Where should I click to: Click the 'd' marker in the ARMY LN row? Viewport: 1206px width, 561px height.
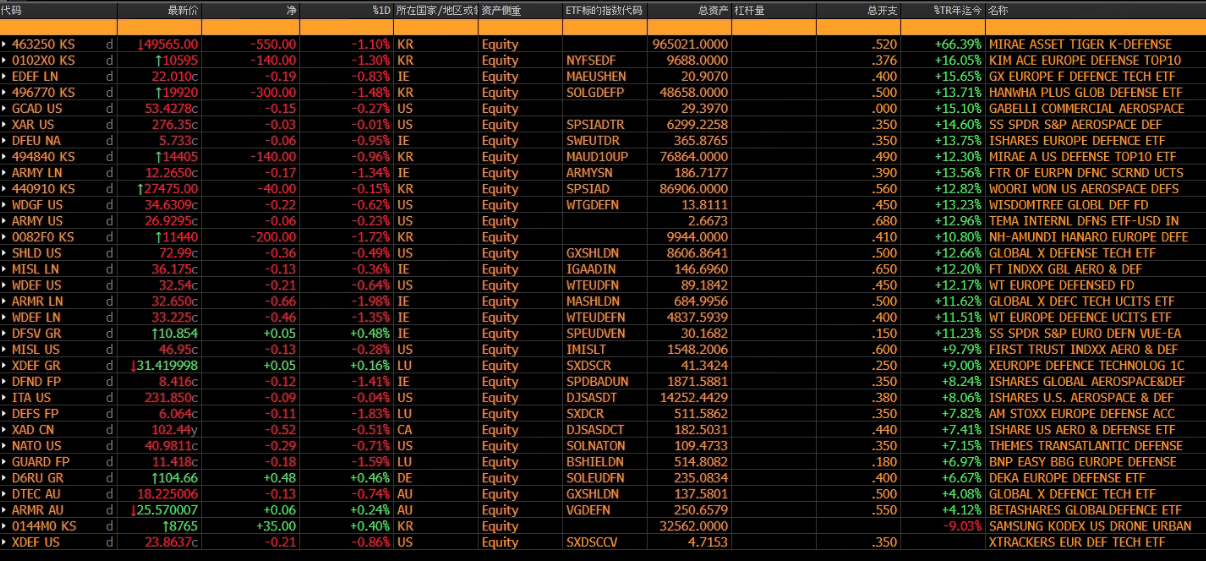click(x=110, y=173)
